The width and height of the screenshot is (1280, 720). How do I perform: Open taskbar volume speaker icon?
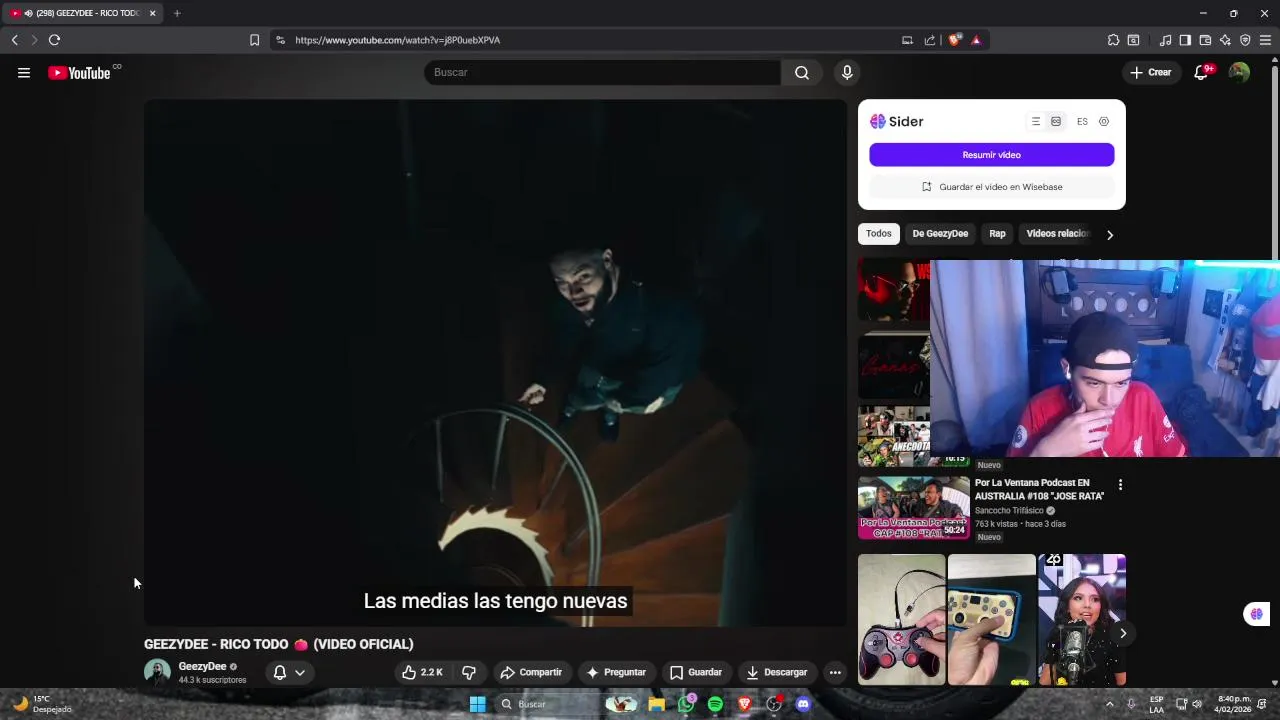point(1197,704)
